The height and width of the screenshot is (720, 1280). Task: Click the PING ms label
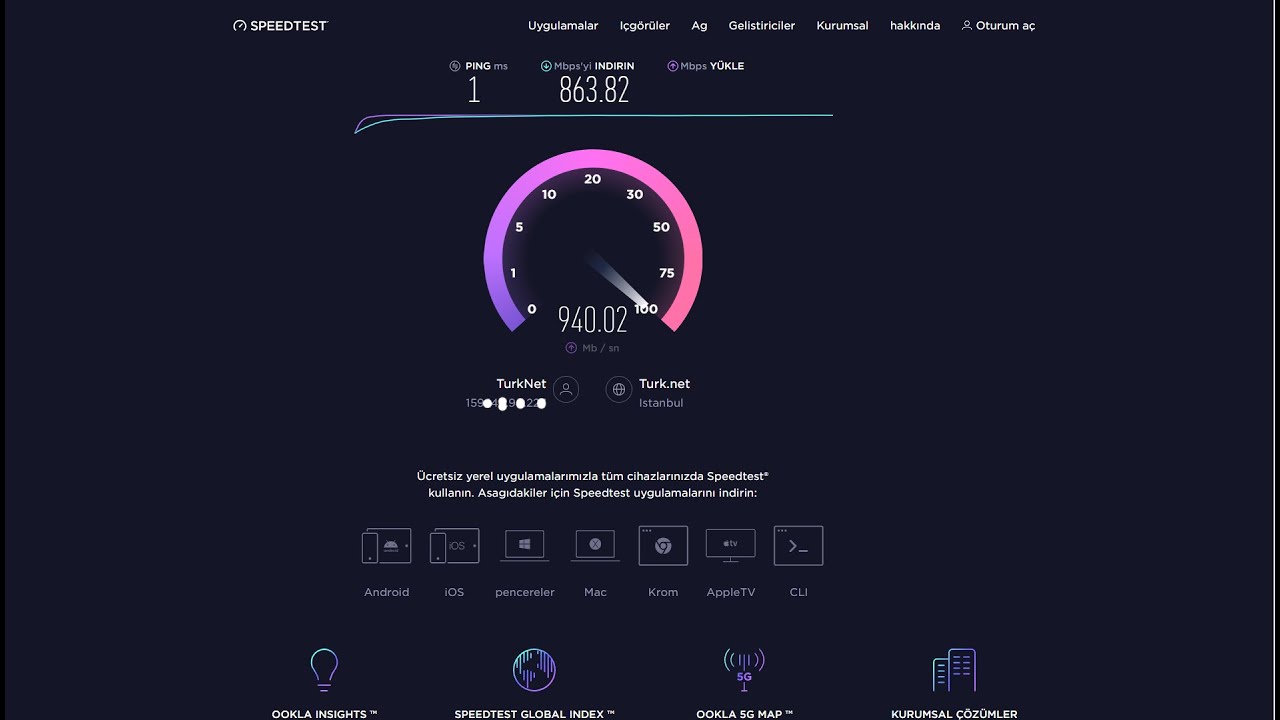(486, 66)
